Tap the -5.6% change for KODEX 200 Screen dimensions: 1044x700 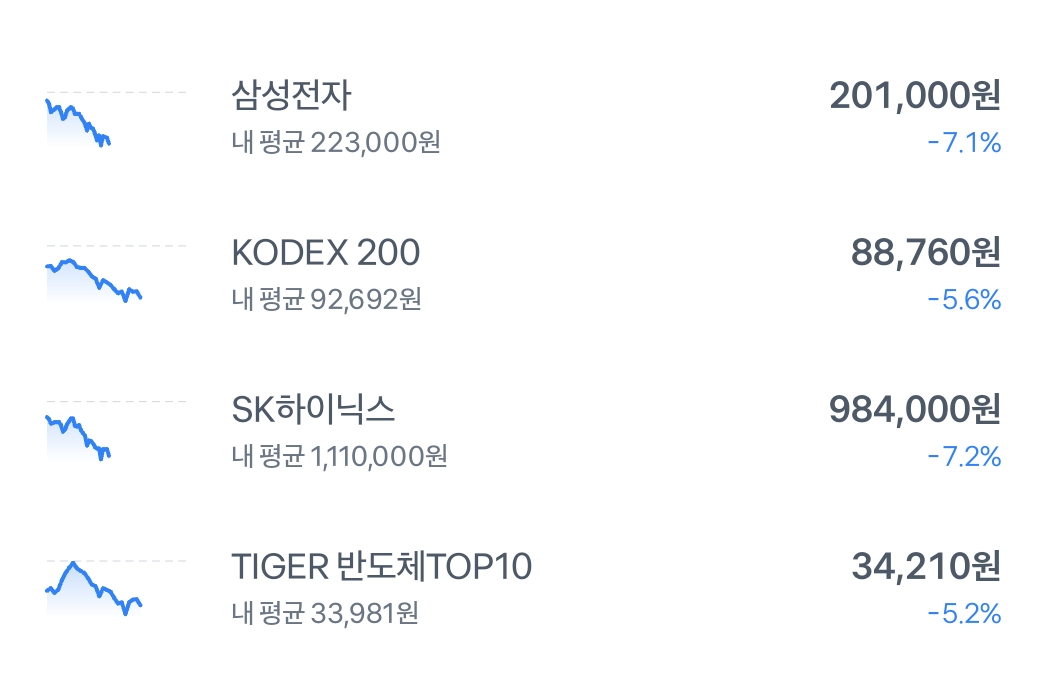964,300
